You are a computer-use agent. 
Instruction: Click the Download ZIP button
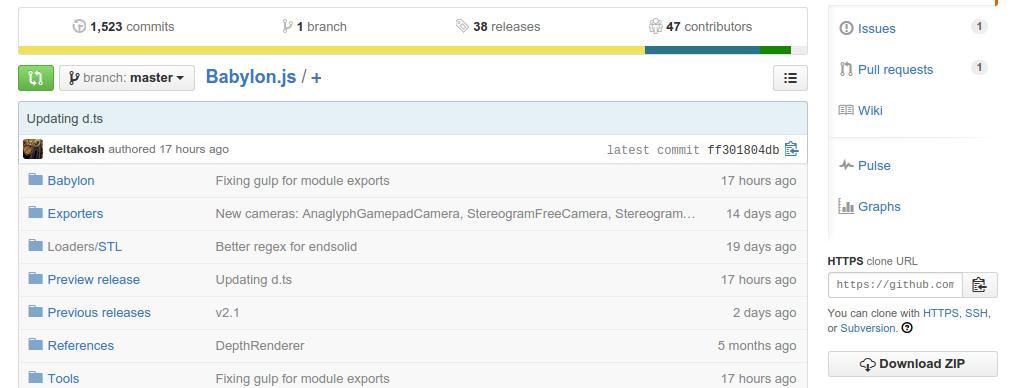[912, 364]
